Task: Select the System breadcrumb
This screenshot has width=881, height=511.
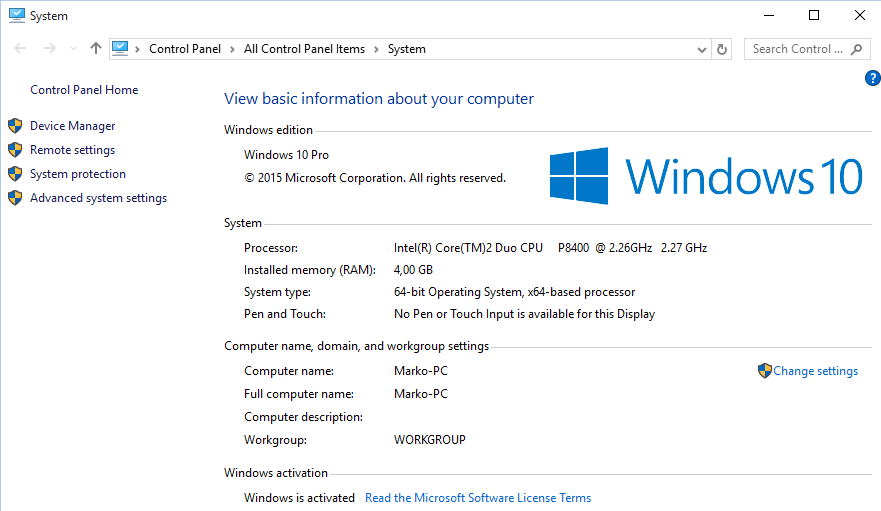Action: click(407, 49)
